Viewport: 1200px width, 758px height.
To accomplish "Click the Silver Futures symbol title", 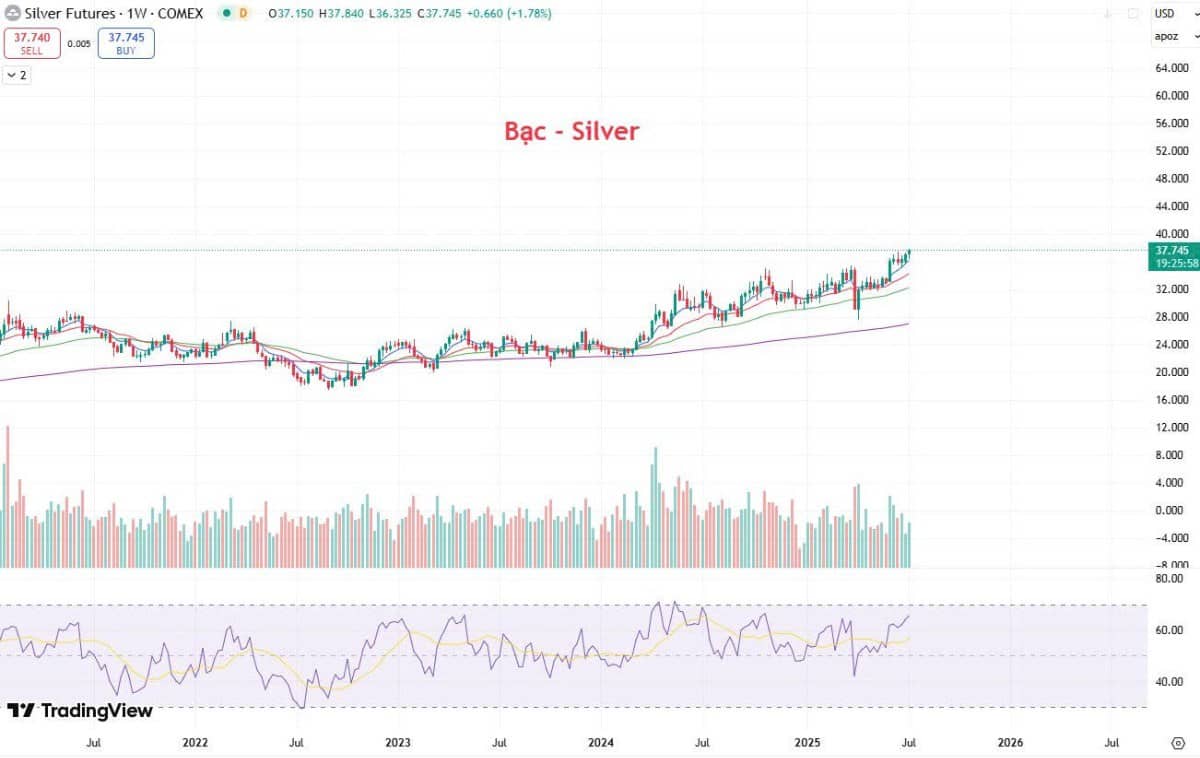I will pyautogui.click(x=69, y=14).
